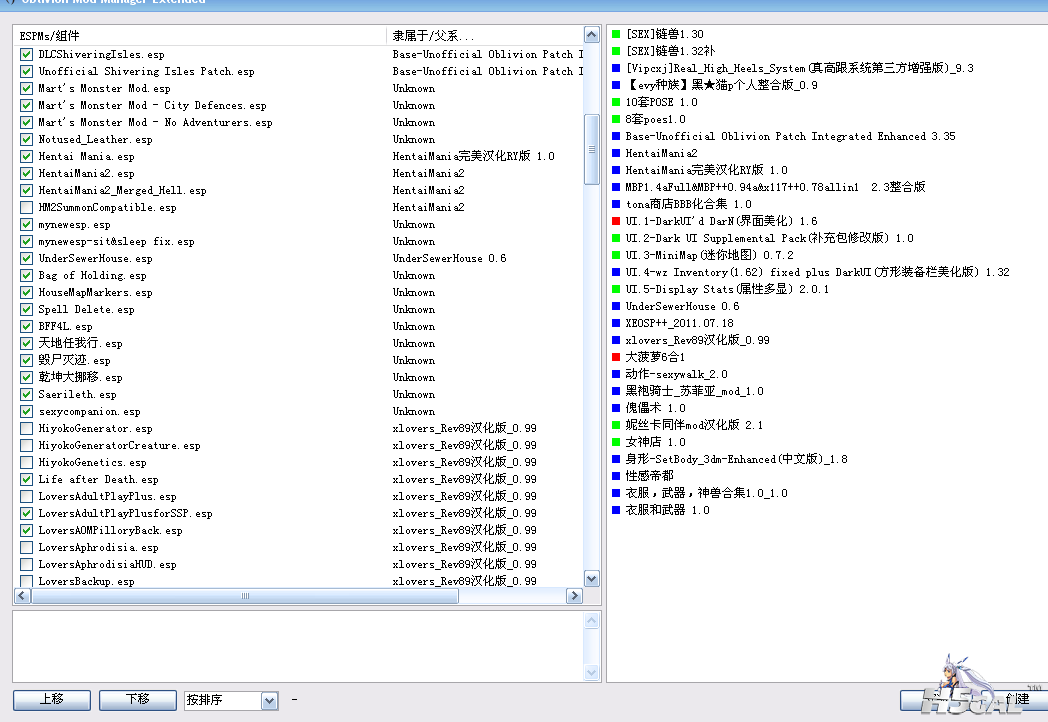Image resolution: width=1048 pixels, height=722 pixels.
Task: Click the blue square beside UnderSewerHouse 0.6 mod
Action: tap(616, 306)
